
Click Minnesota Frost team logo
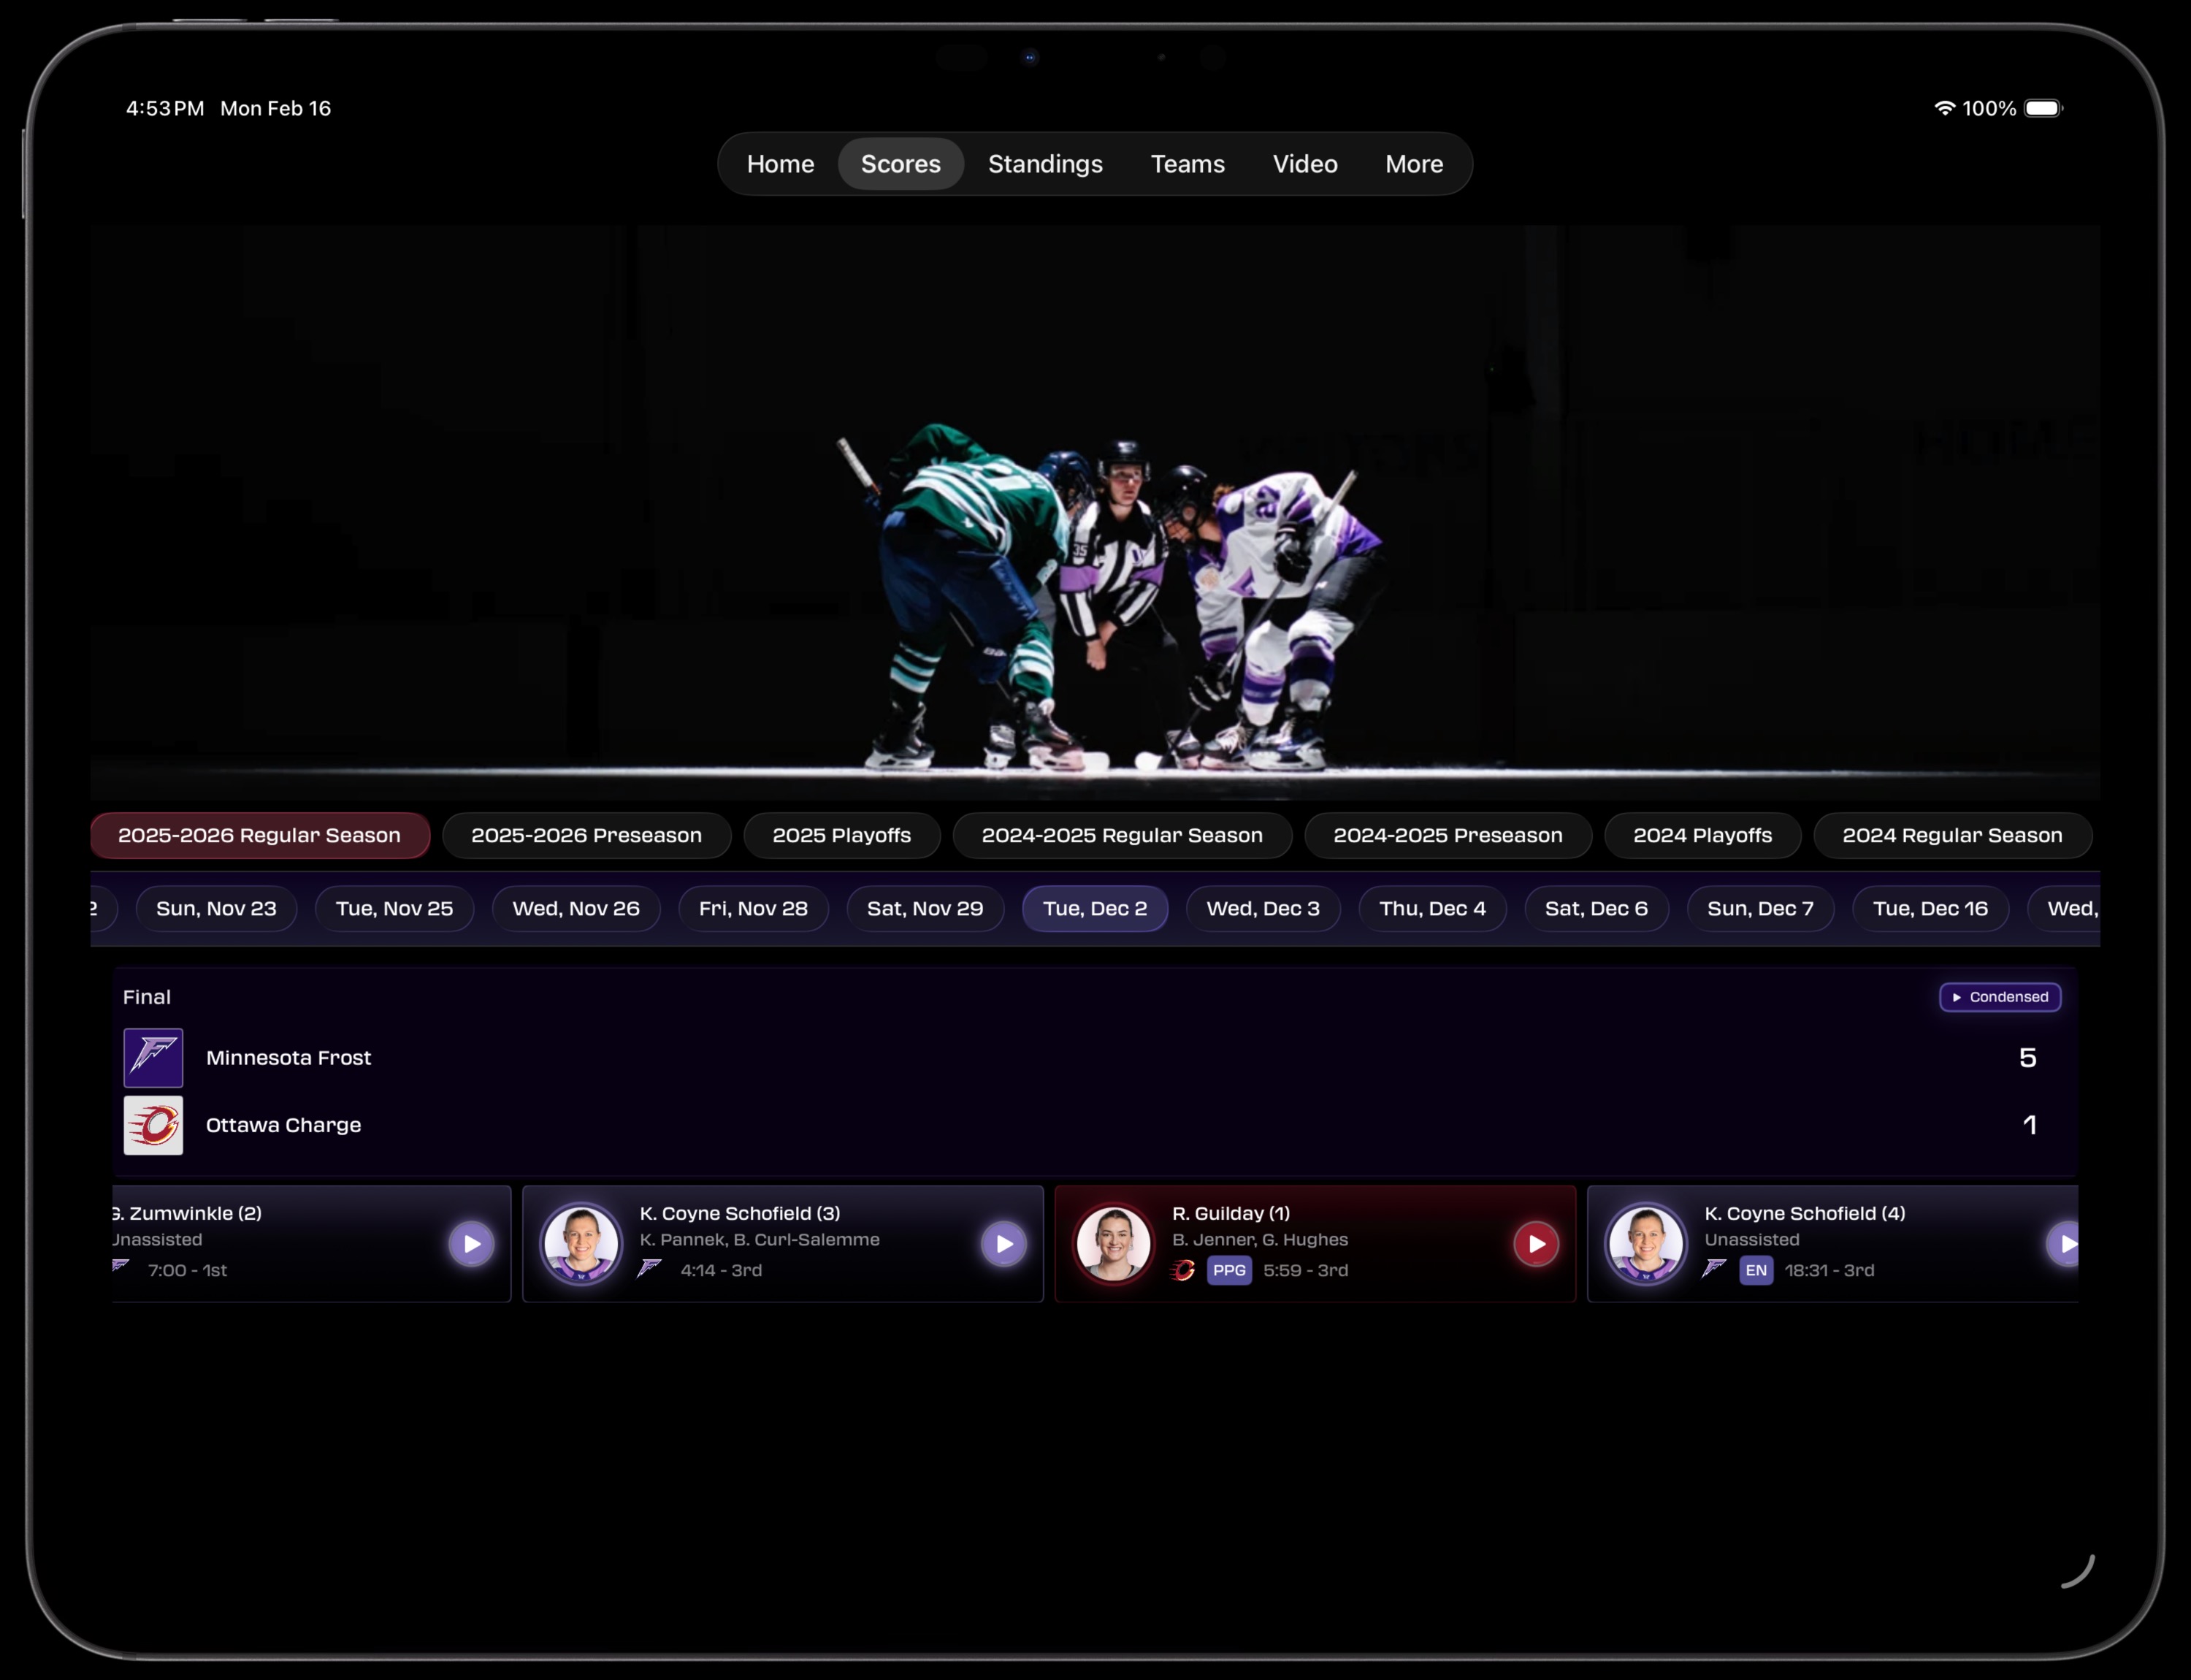(x=153, y=1057)
